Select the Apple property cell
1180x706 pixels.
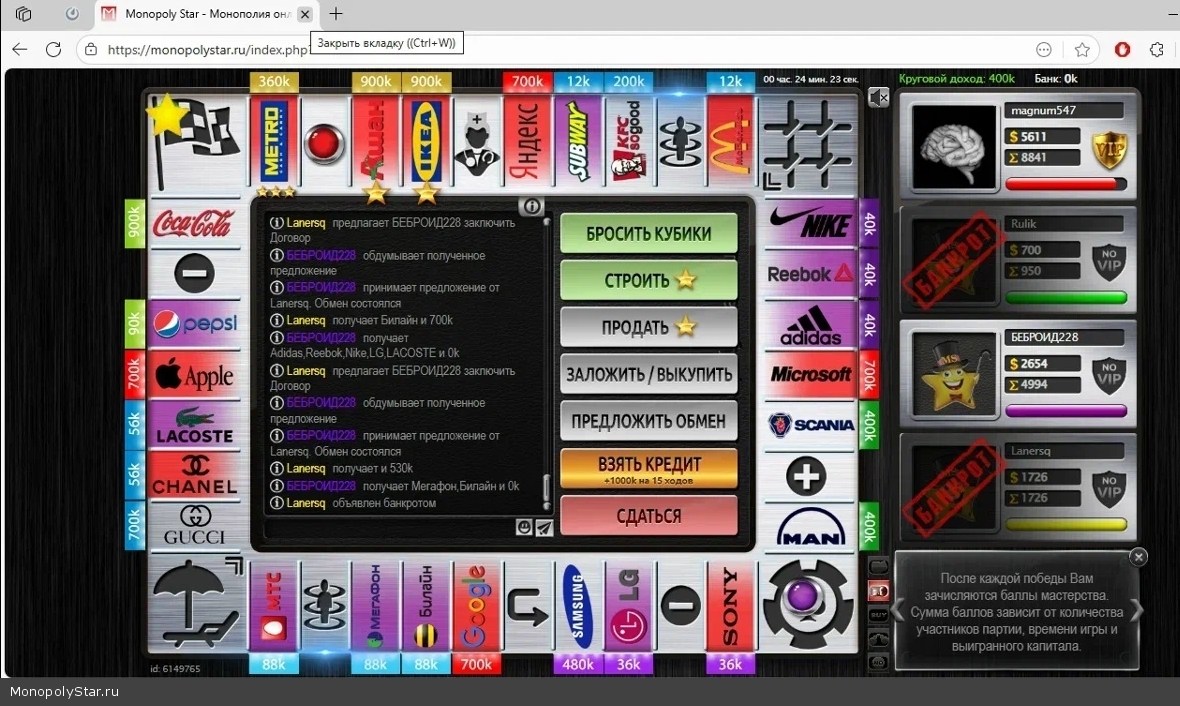pyautogui.click(x=194, y=375)
